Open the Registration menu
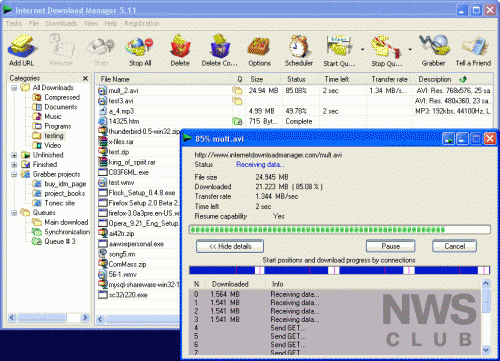 tap(142, 23)
